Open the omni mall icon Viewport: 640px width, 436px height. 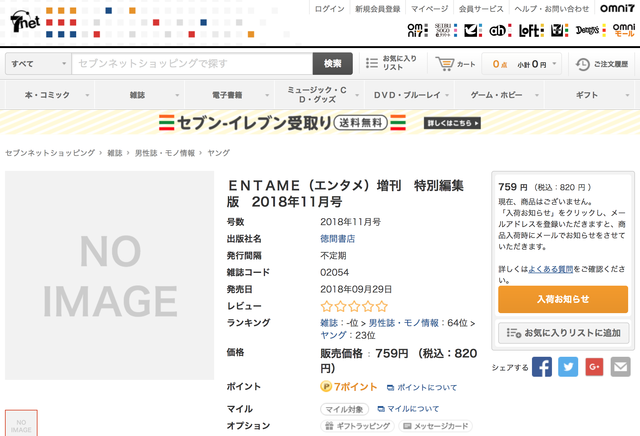click(x=624, y=30)
